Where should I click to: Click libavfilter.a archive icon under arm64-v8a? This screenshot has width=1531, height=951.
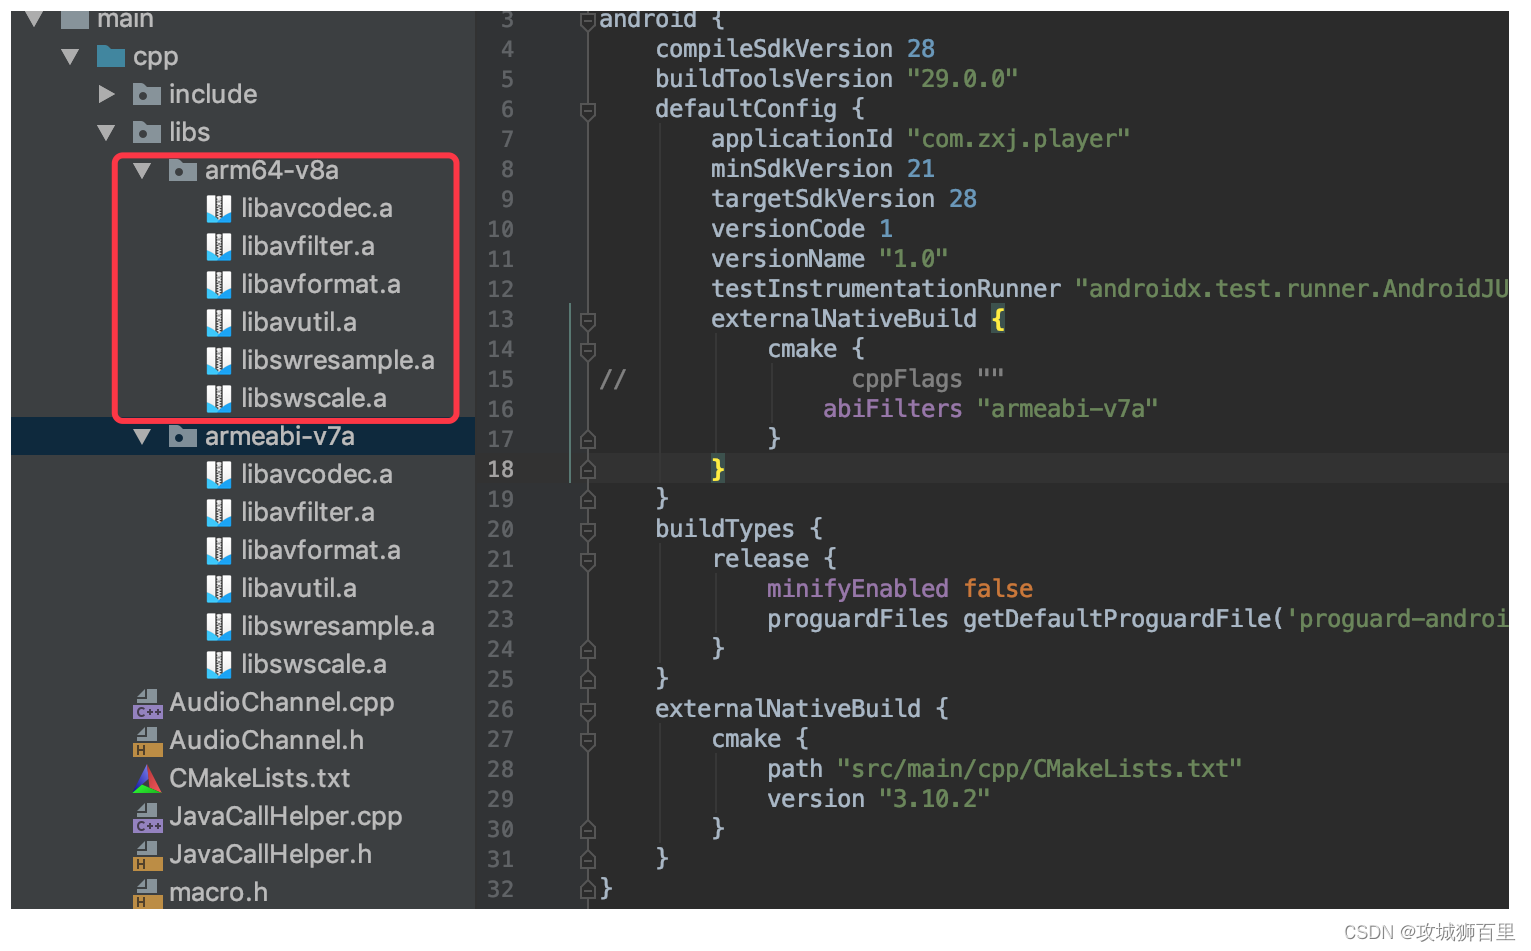pos(219,246)
